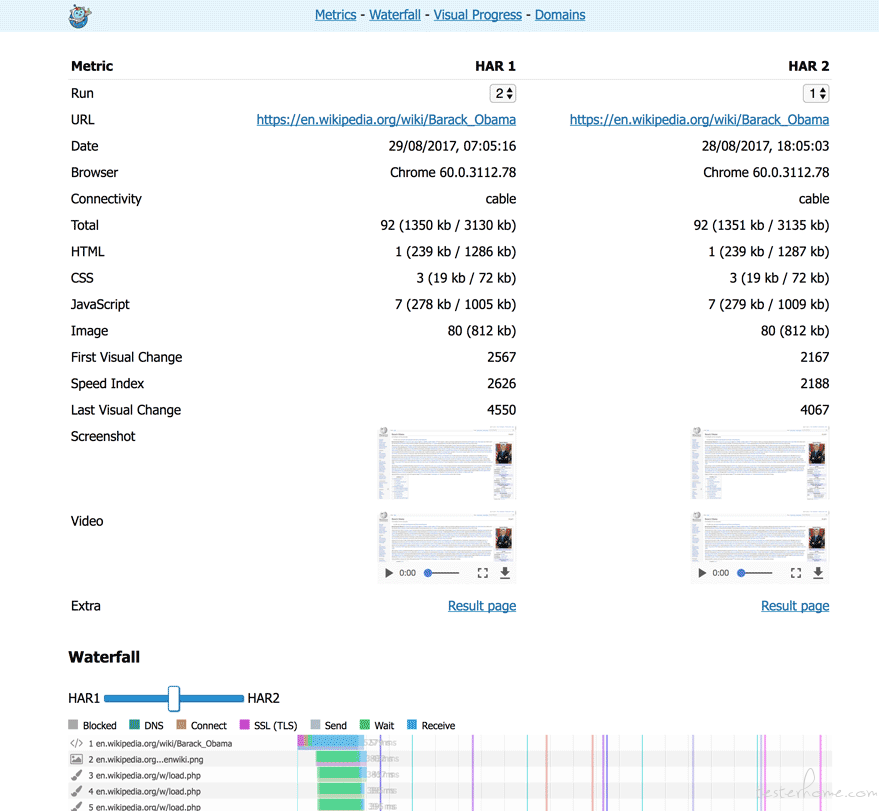This screenshot has width=879, height=811.
Task: Click the image icon of request 2
Action: [76, 759]
